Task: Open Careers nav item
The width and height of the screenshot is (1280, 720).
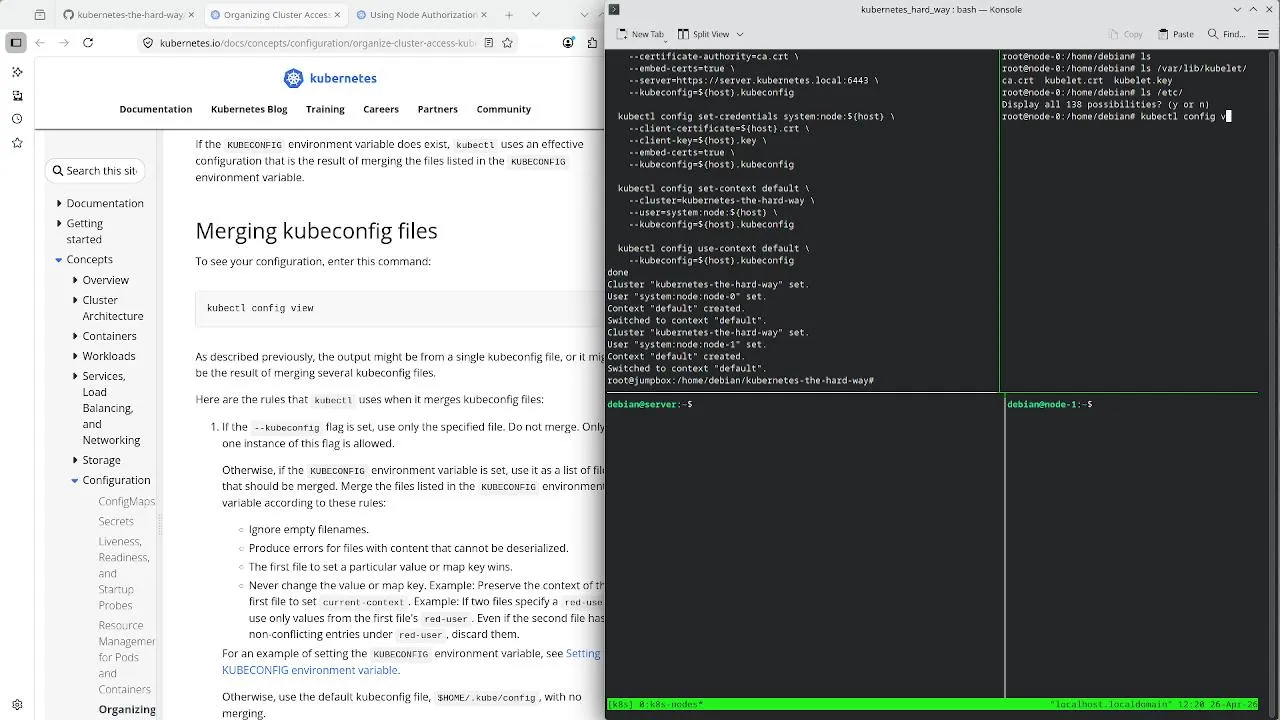Action: click(x=381, y=109)
